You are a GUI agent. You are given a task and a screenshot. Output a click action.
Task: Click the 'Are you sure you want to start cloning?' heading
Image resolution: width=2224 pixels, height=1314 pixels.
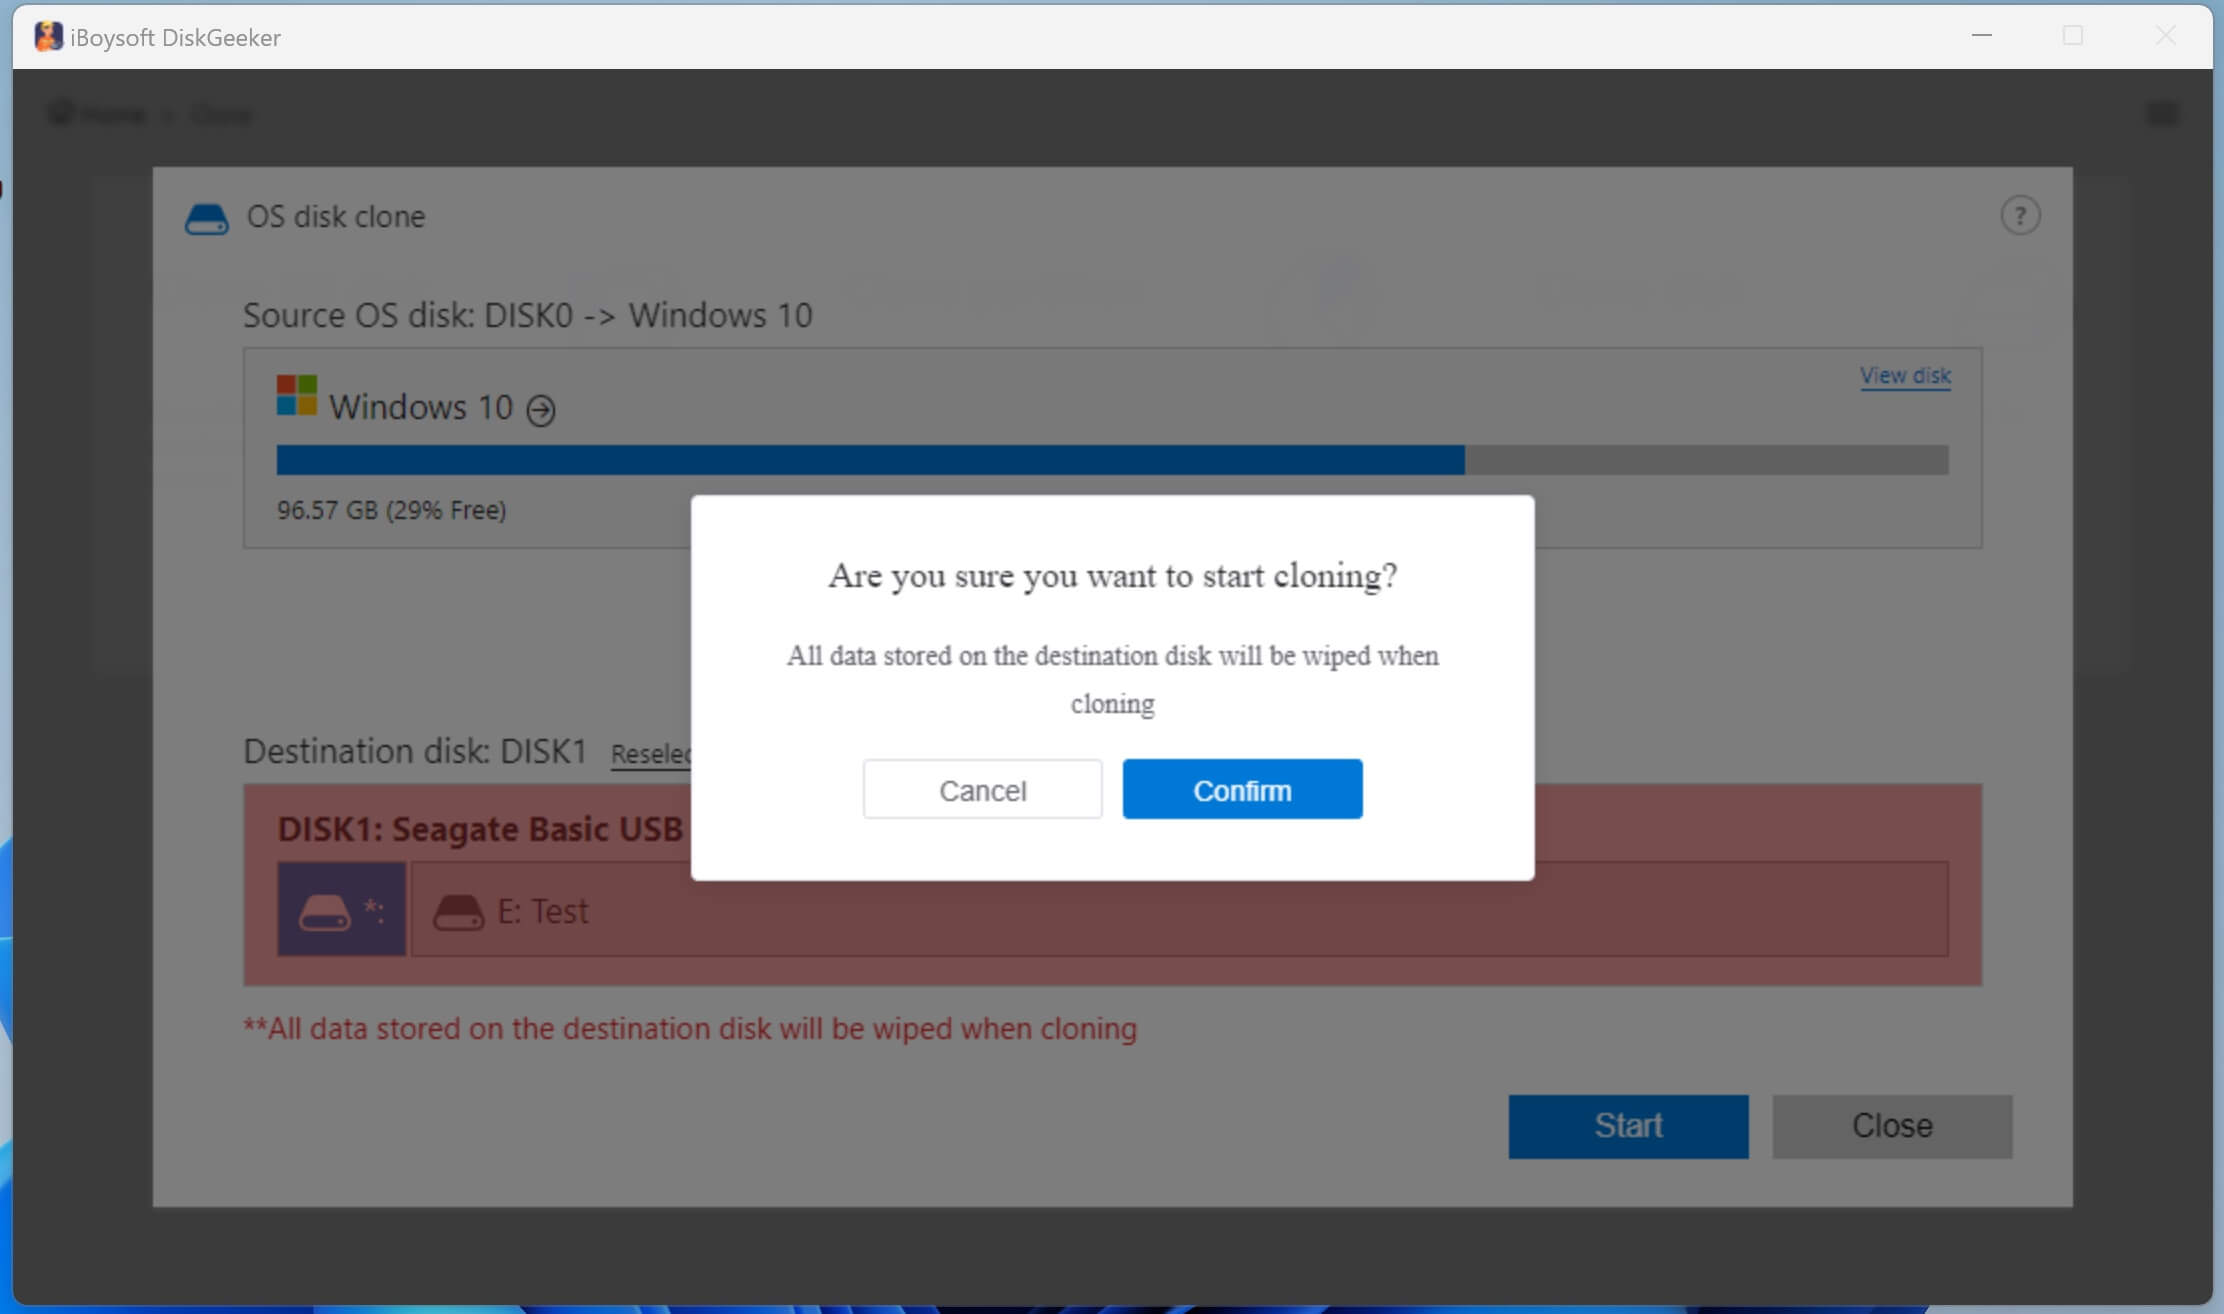[x=1112, y=576]
